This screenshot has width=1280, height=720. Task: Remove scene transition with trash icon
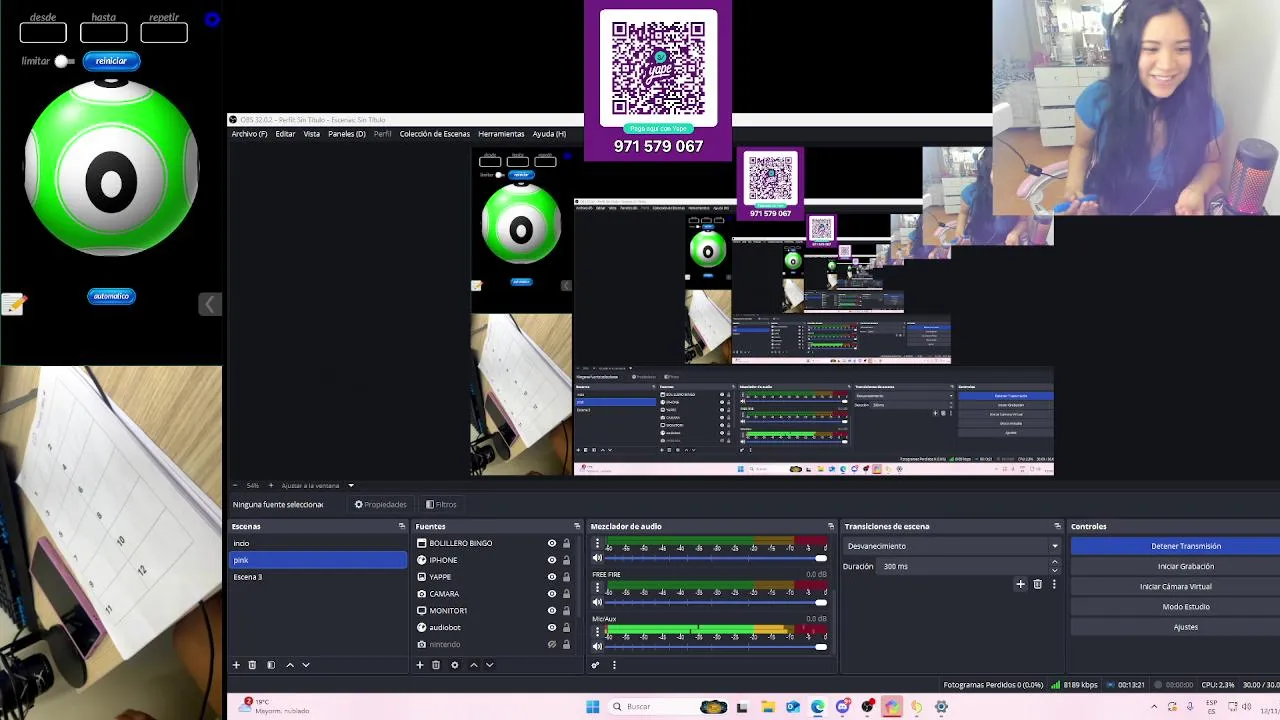(1038, 584)
